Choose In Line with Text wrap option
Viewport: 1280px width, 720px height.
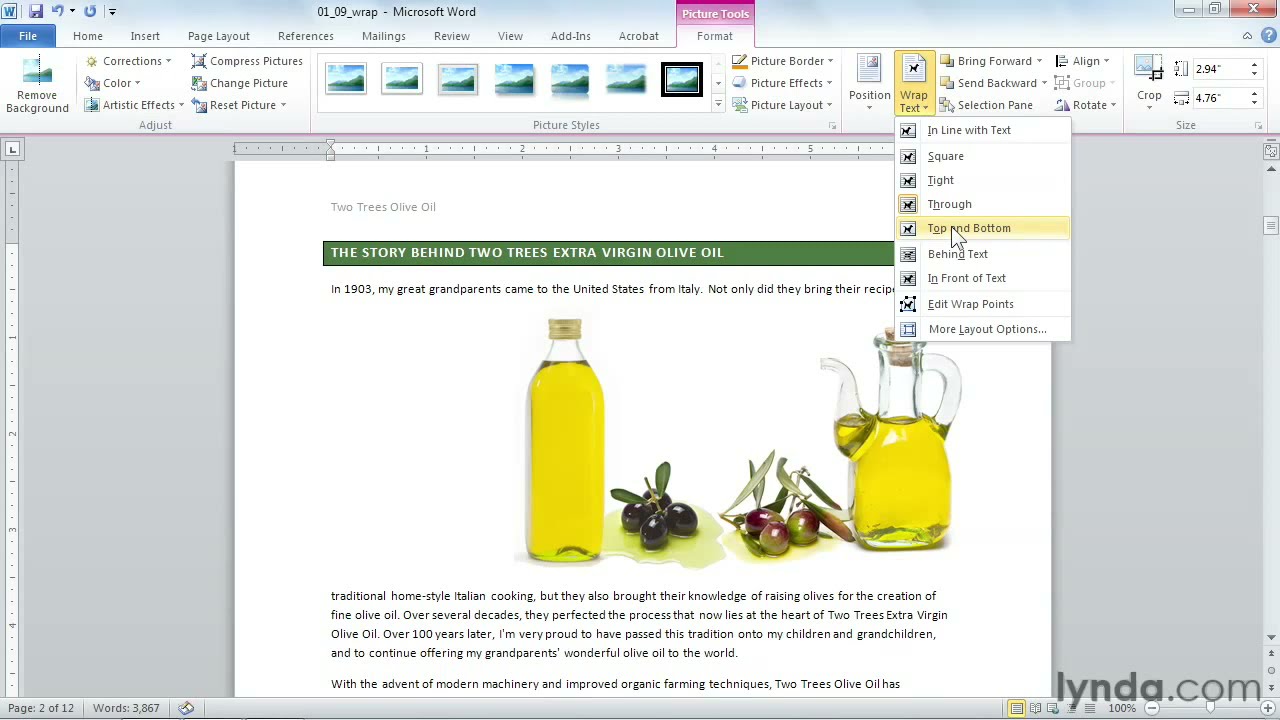pos(982,130)
